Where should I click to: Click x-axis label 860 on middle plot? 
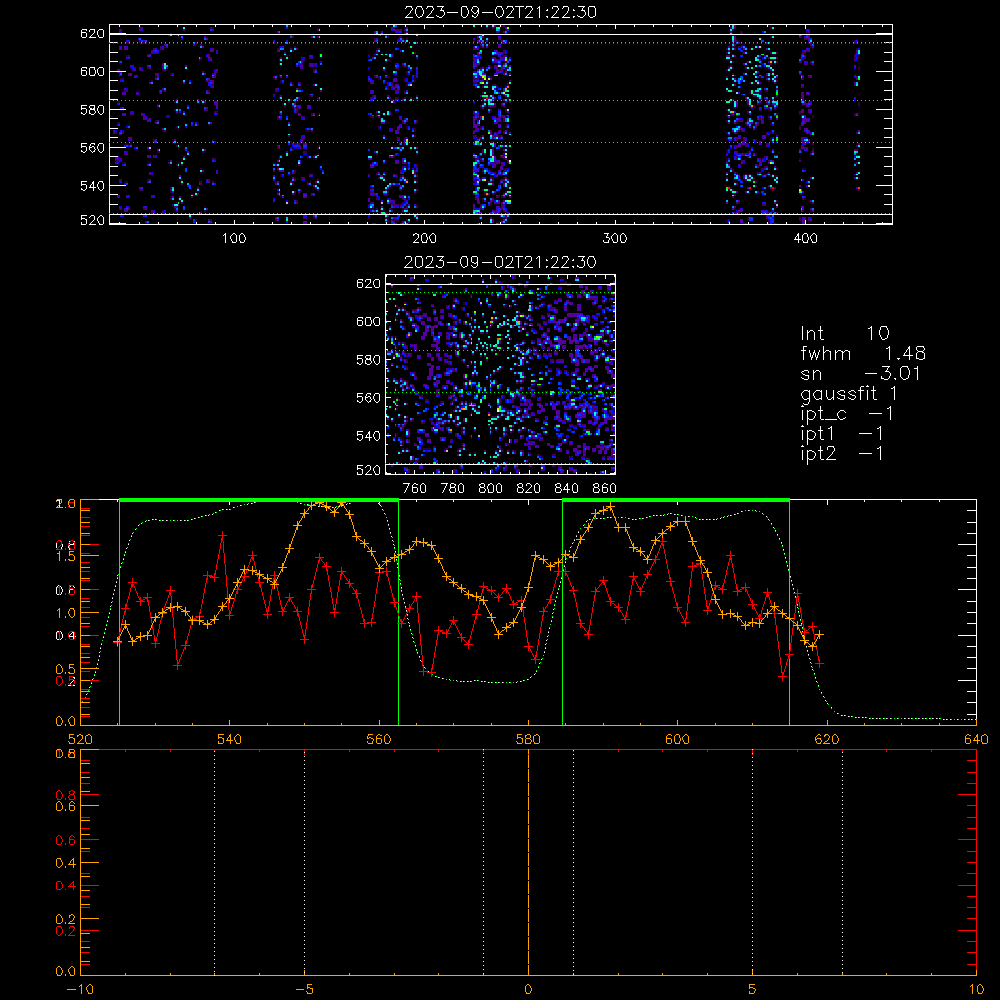pyautogui.click(x=605, y=489)
